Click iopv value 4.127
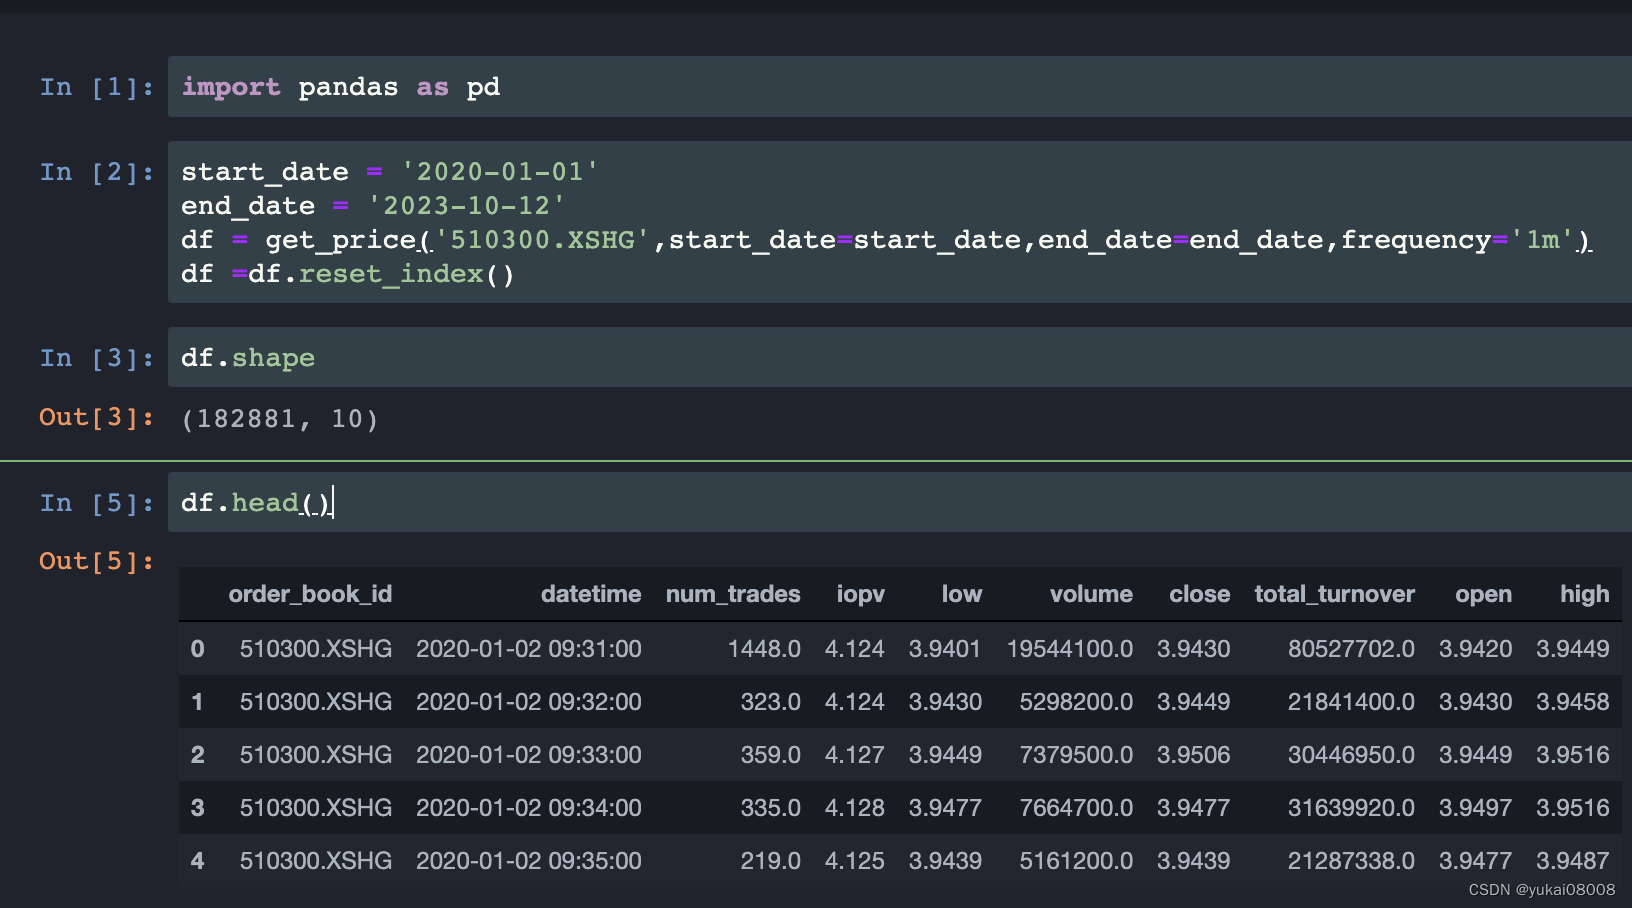Screen dimensions: 1632x908 pos(855,755)
